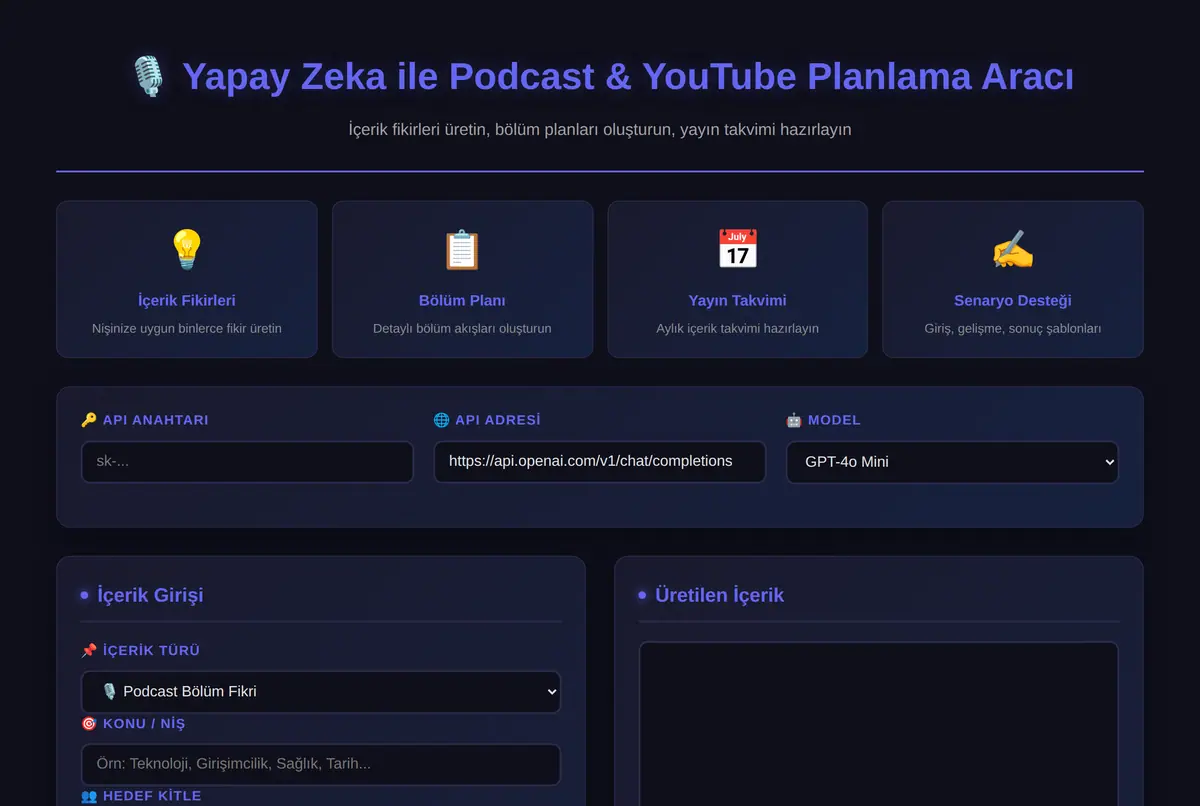This screenshot has height=806, width=1200.
Task: Click the main title Yapay Zeka ile Podcast
Action: (628, 77)
